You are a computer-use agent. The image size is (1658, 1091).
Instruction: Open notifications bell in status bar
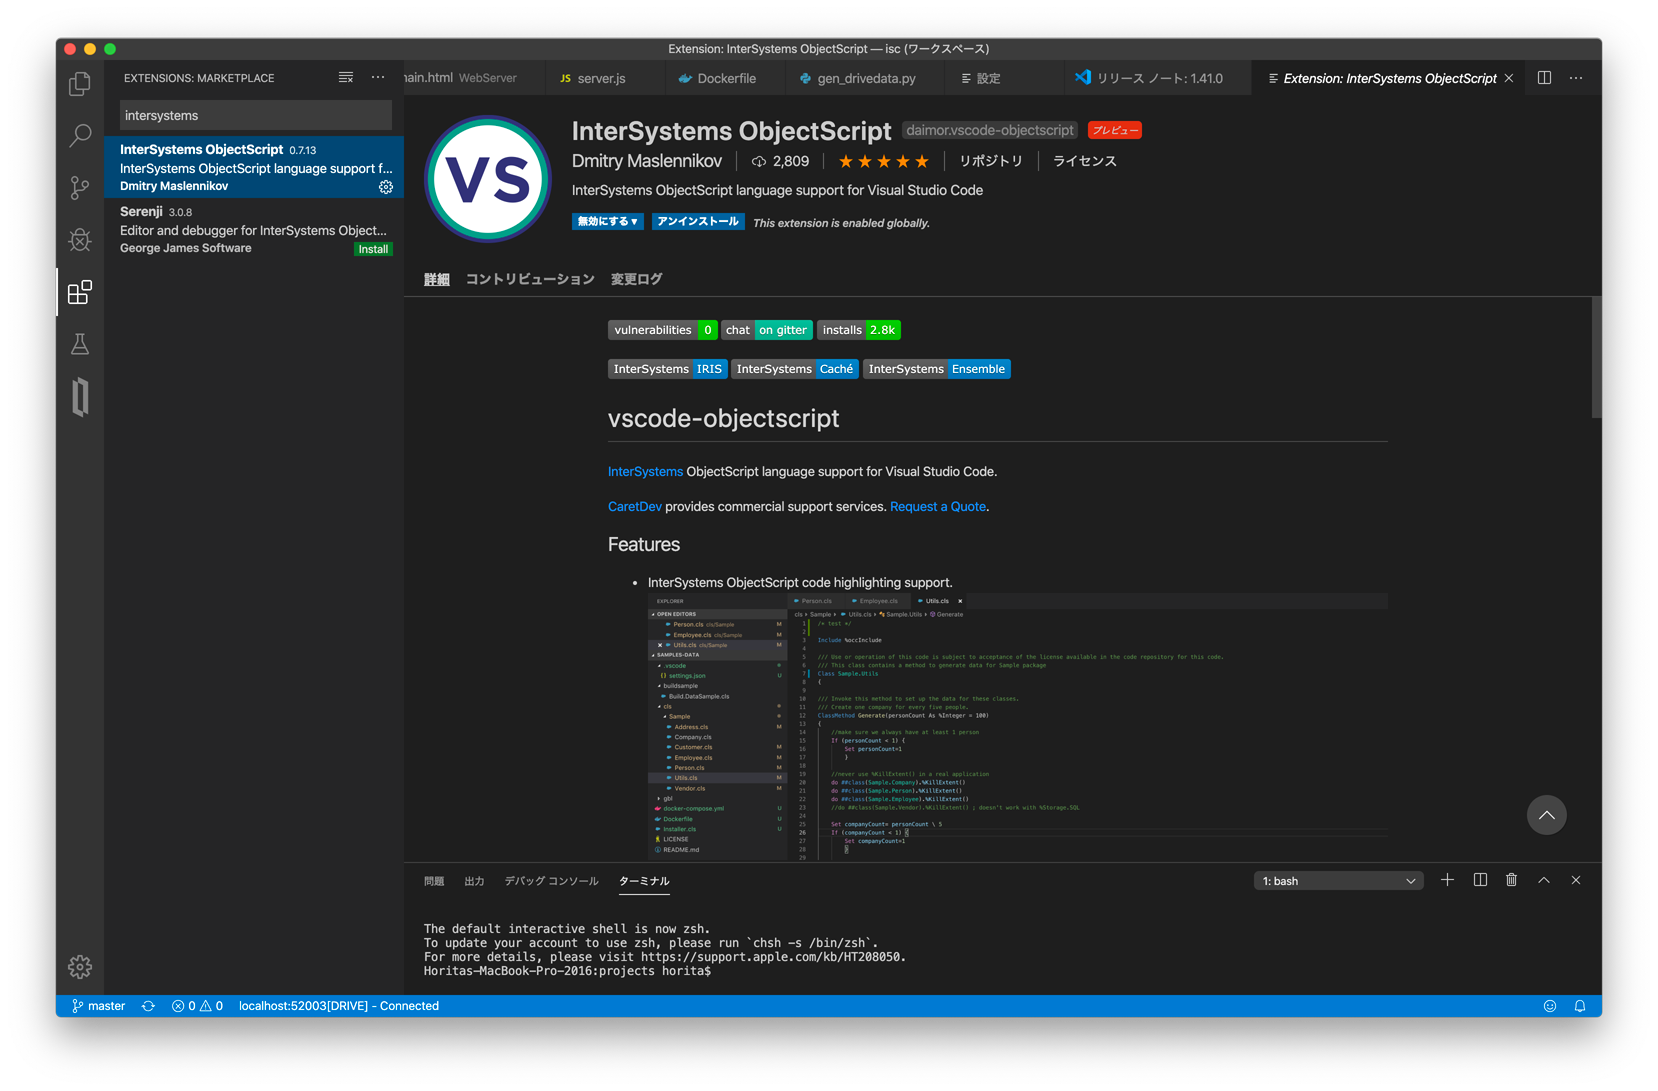1580,1006
